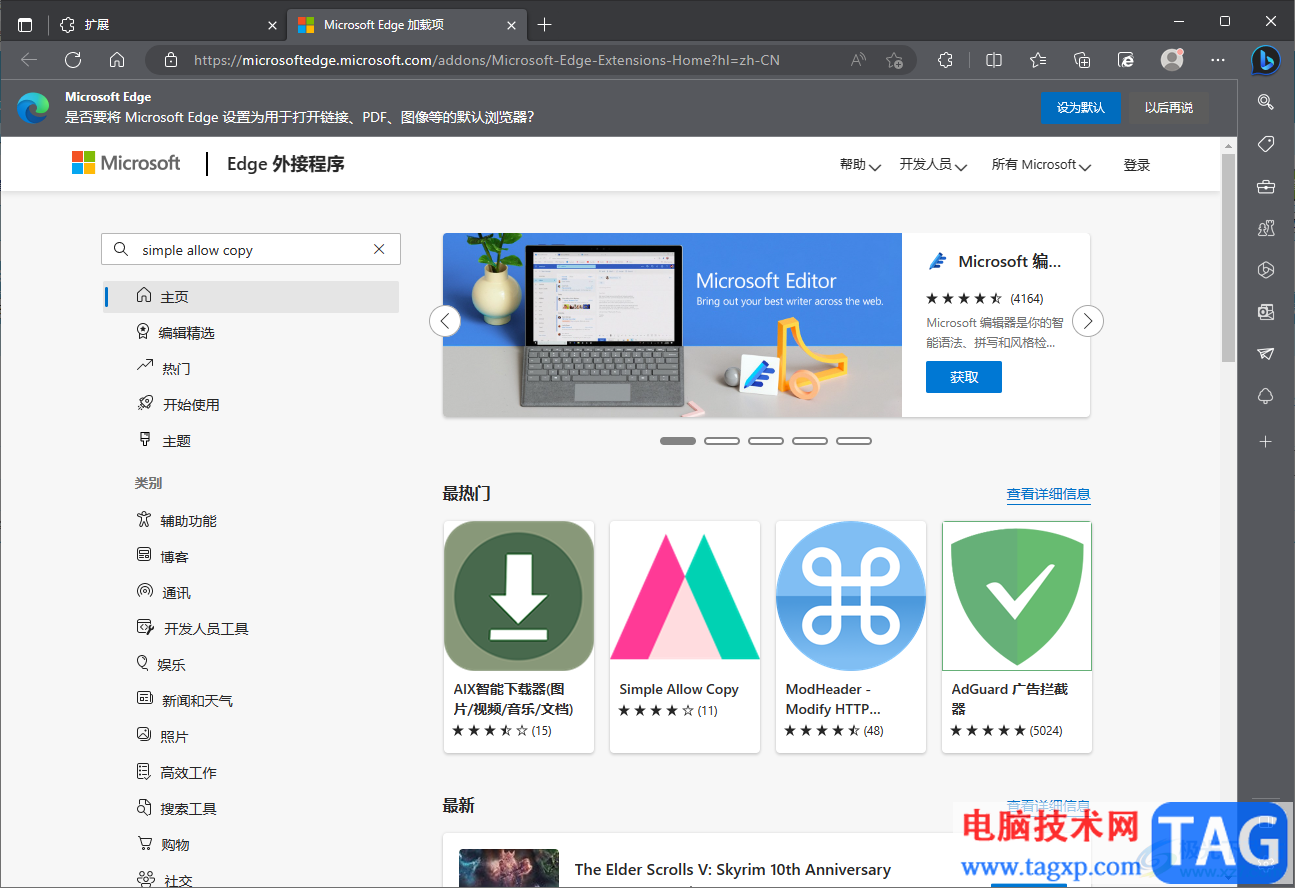
Task: Open sidebar games chess icon
Action: tap(1265, 228)
